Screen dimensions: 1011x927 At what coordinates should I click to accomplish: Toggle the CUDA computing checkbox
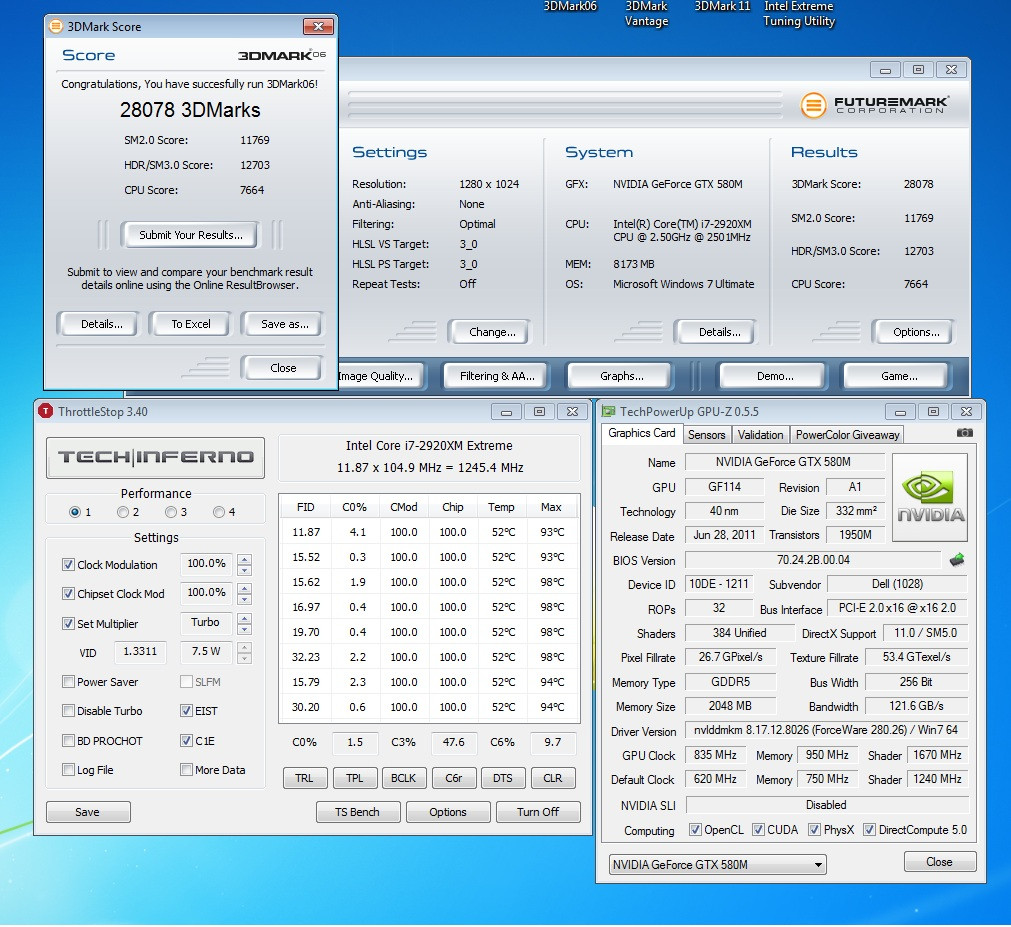tap(758, 830)
